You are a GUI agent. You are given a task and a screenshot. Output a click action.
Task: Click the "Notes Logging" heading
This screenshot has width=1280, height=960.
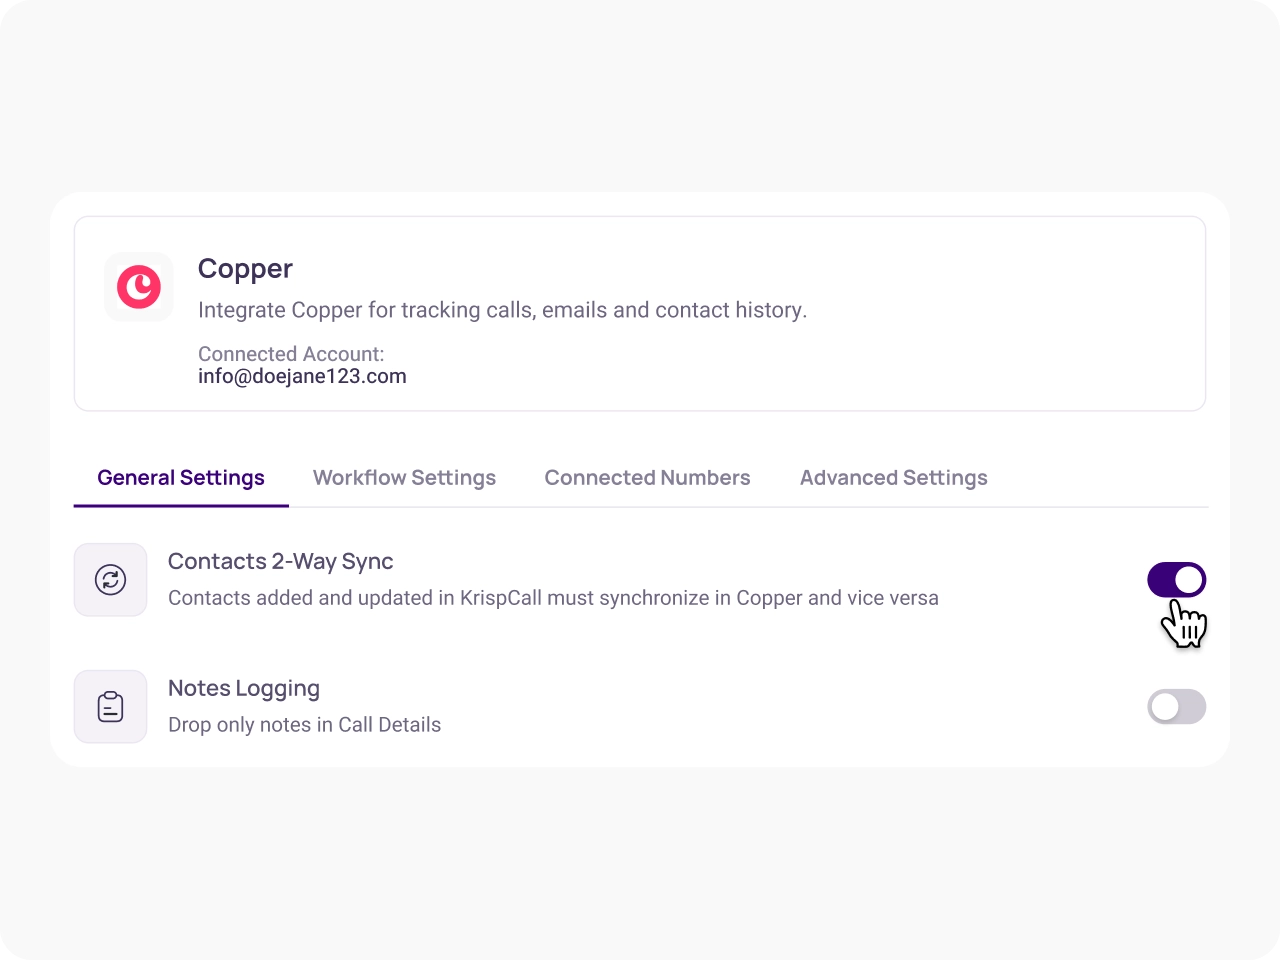click(244, 688)
